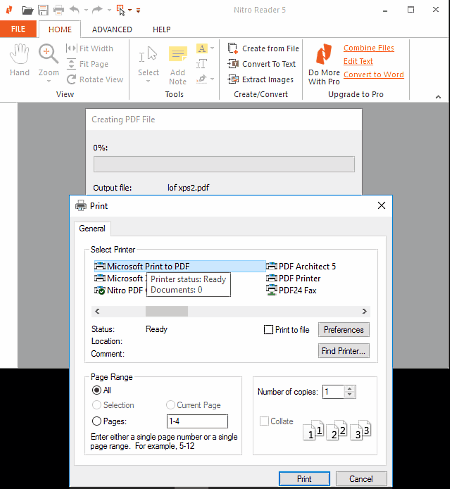This screenshot has width=450, height=489.
Task: Switch to the ADVANCED ribbon tab
Action: (x=112, y=29)
